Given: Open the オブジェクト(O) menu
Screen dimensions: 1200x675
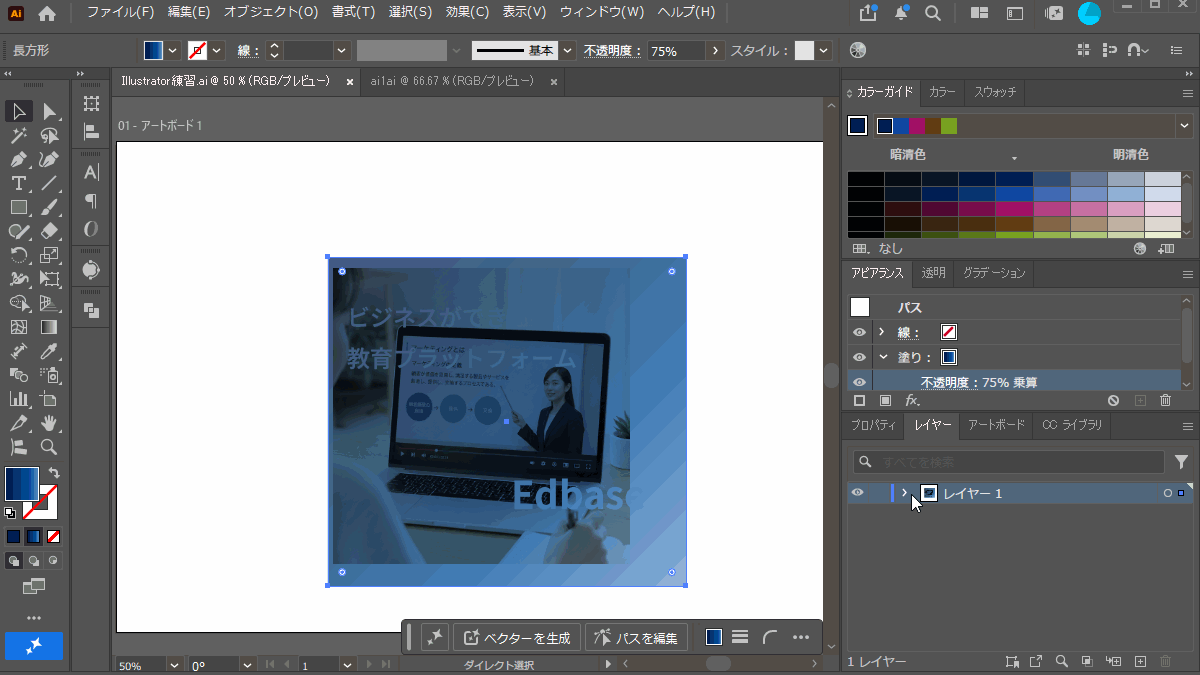Looking at the screenshot, I should 270,13.
